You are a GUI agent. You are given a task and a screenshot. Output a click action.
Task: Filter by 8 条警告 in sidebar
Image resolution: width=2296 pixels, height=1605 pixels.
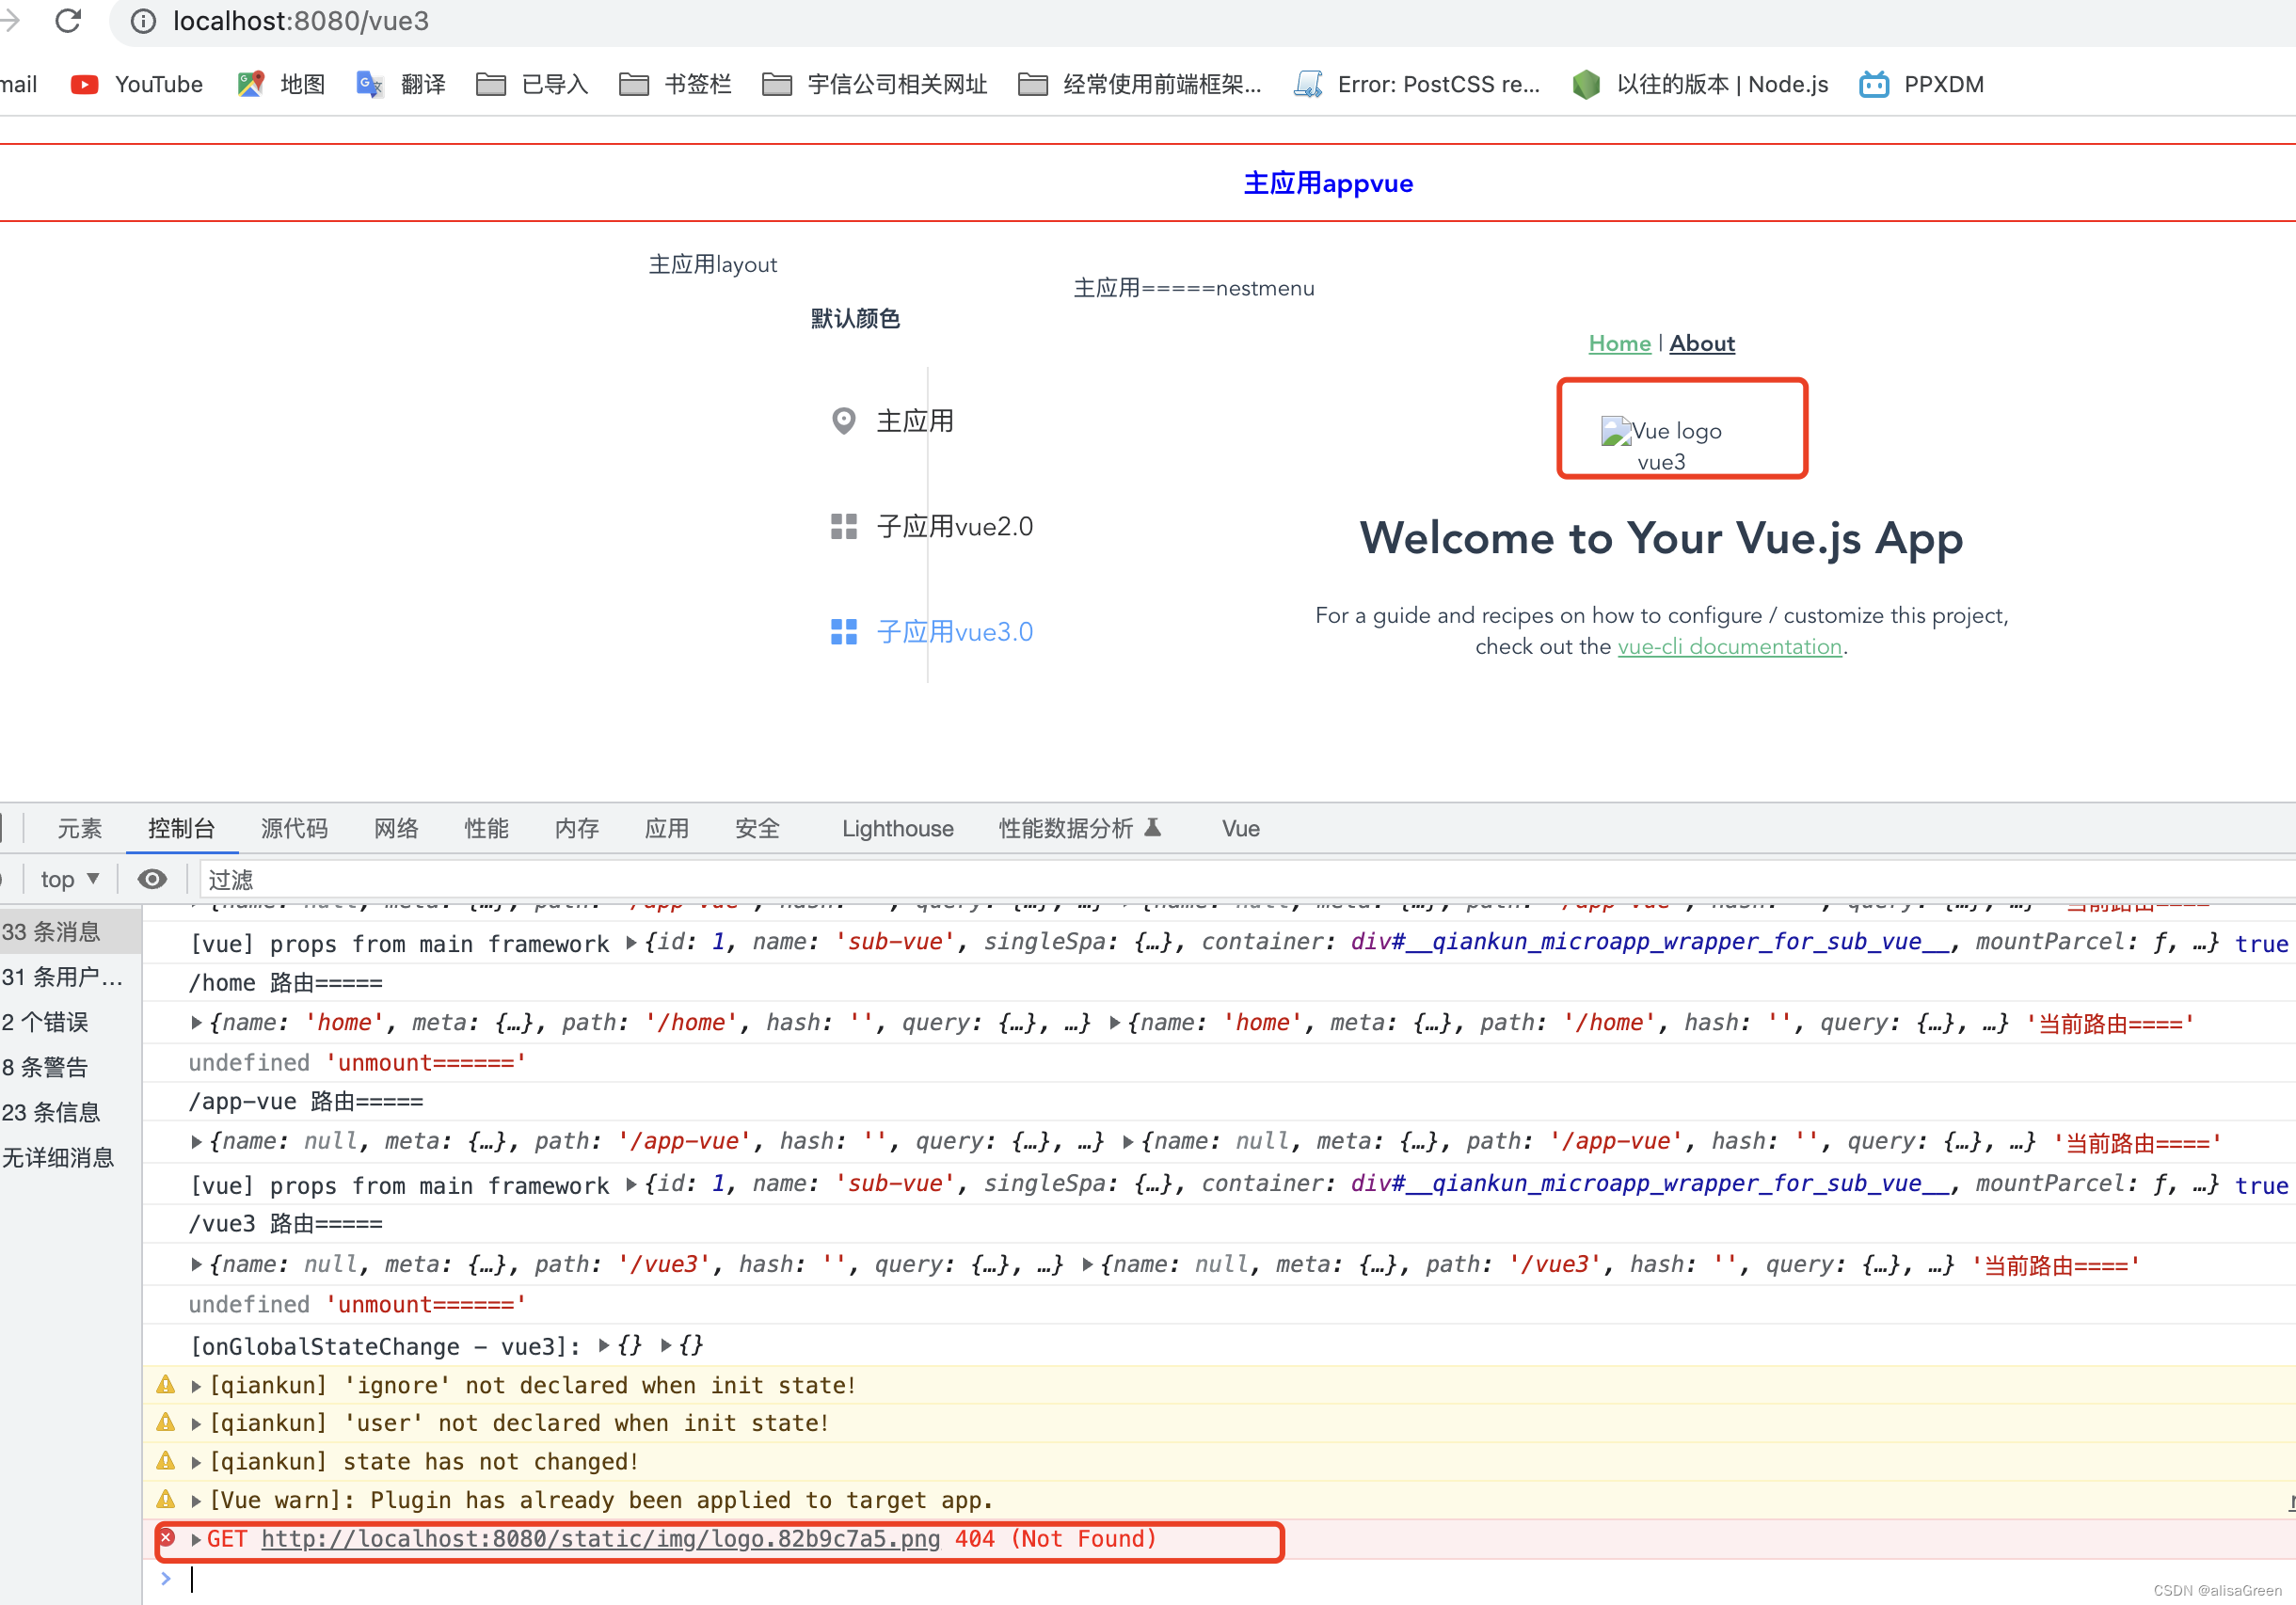(71, 1067)
